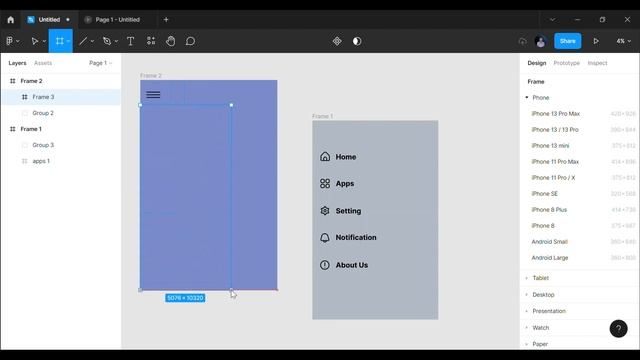Image resolution: width=640 pixels, height=360 pixels.
Task: Open the Figma main menu icon
Action: pyautogui.click(x=9, y=41)
